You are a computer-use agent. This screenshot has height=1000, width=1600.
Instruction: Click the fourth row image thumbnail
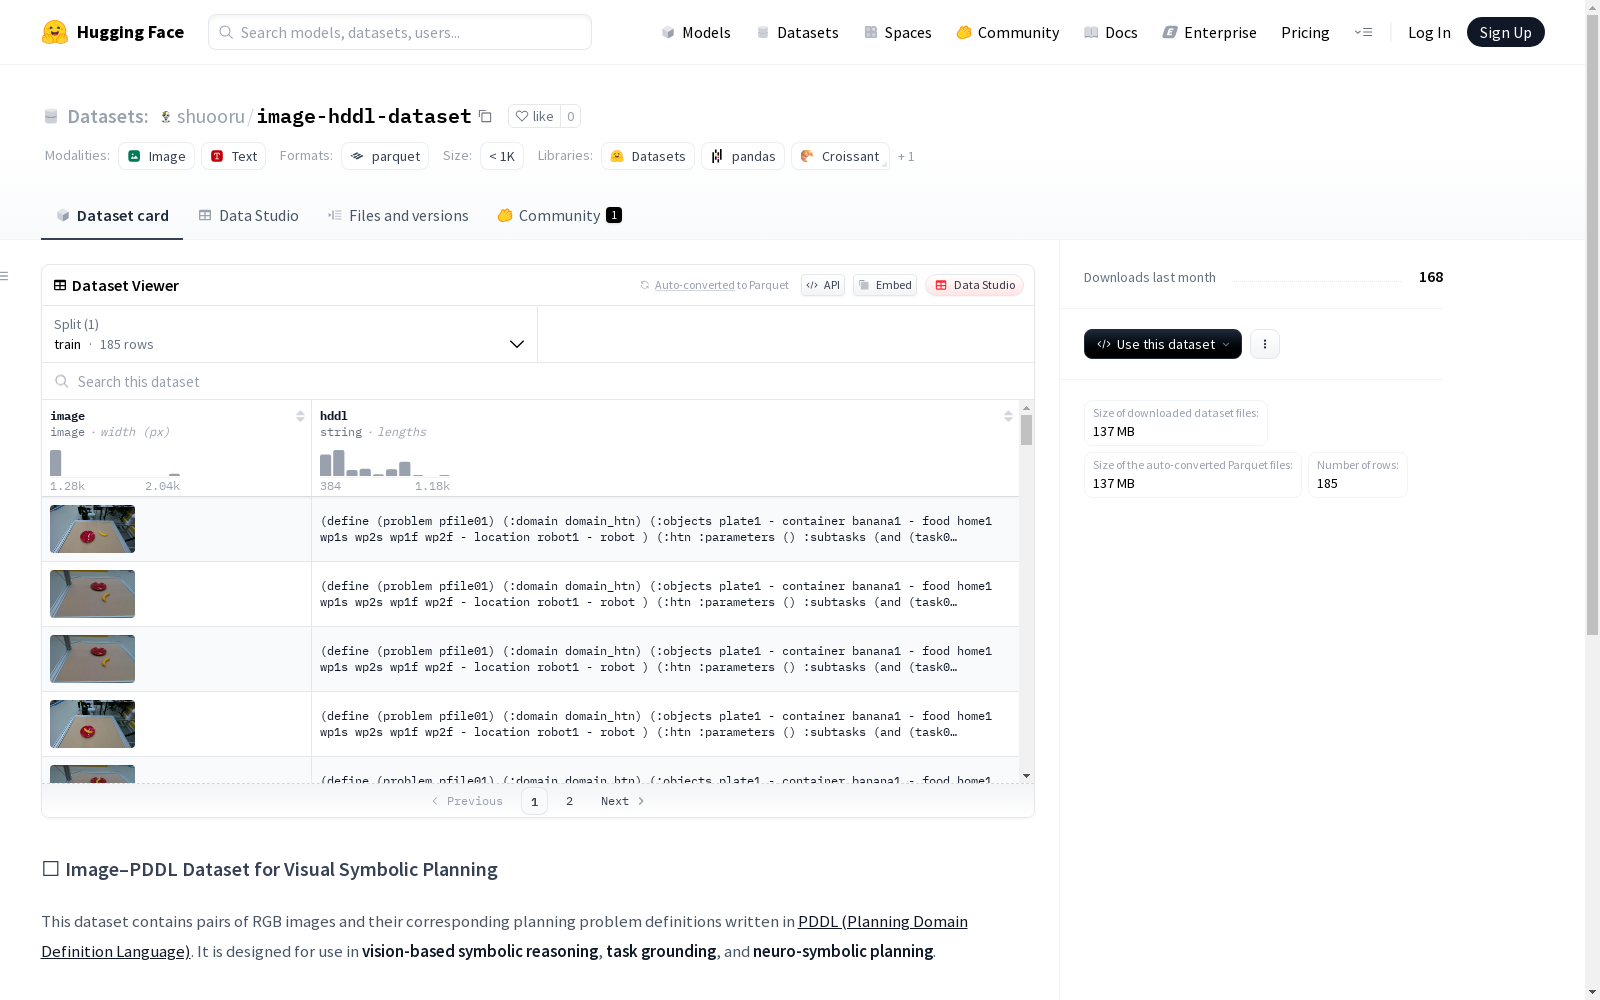(x=92, y=724)
